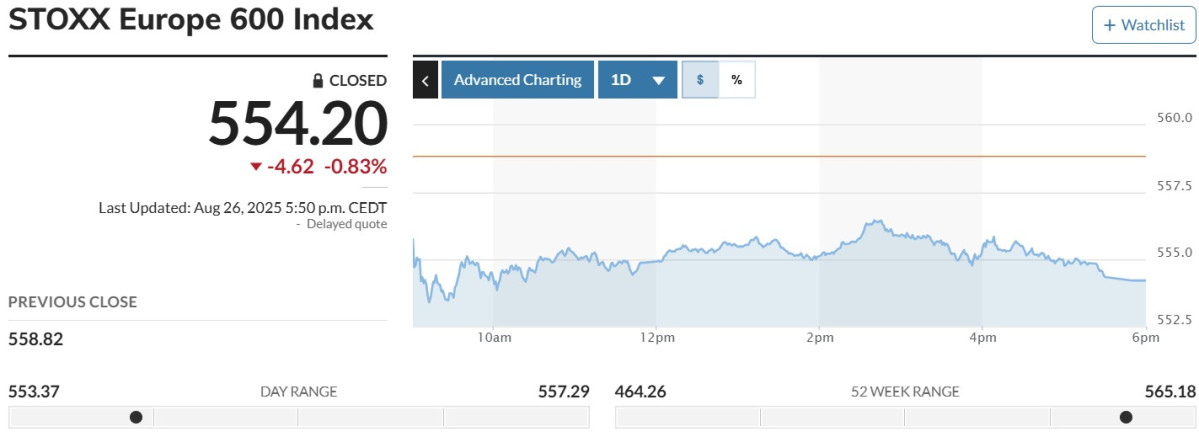Click the Day Range position dot
Viewport: 1199px width, 437px height.
136,417
